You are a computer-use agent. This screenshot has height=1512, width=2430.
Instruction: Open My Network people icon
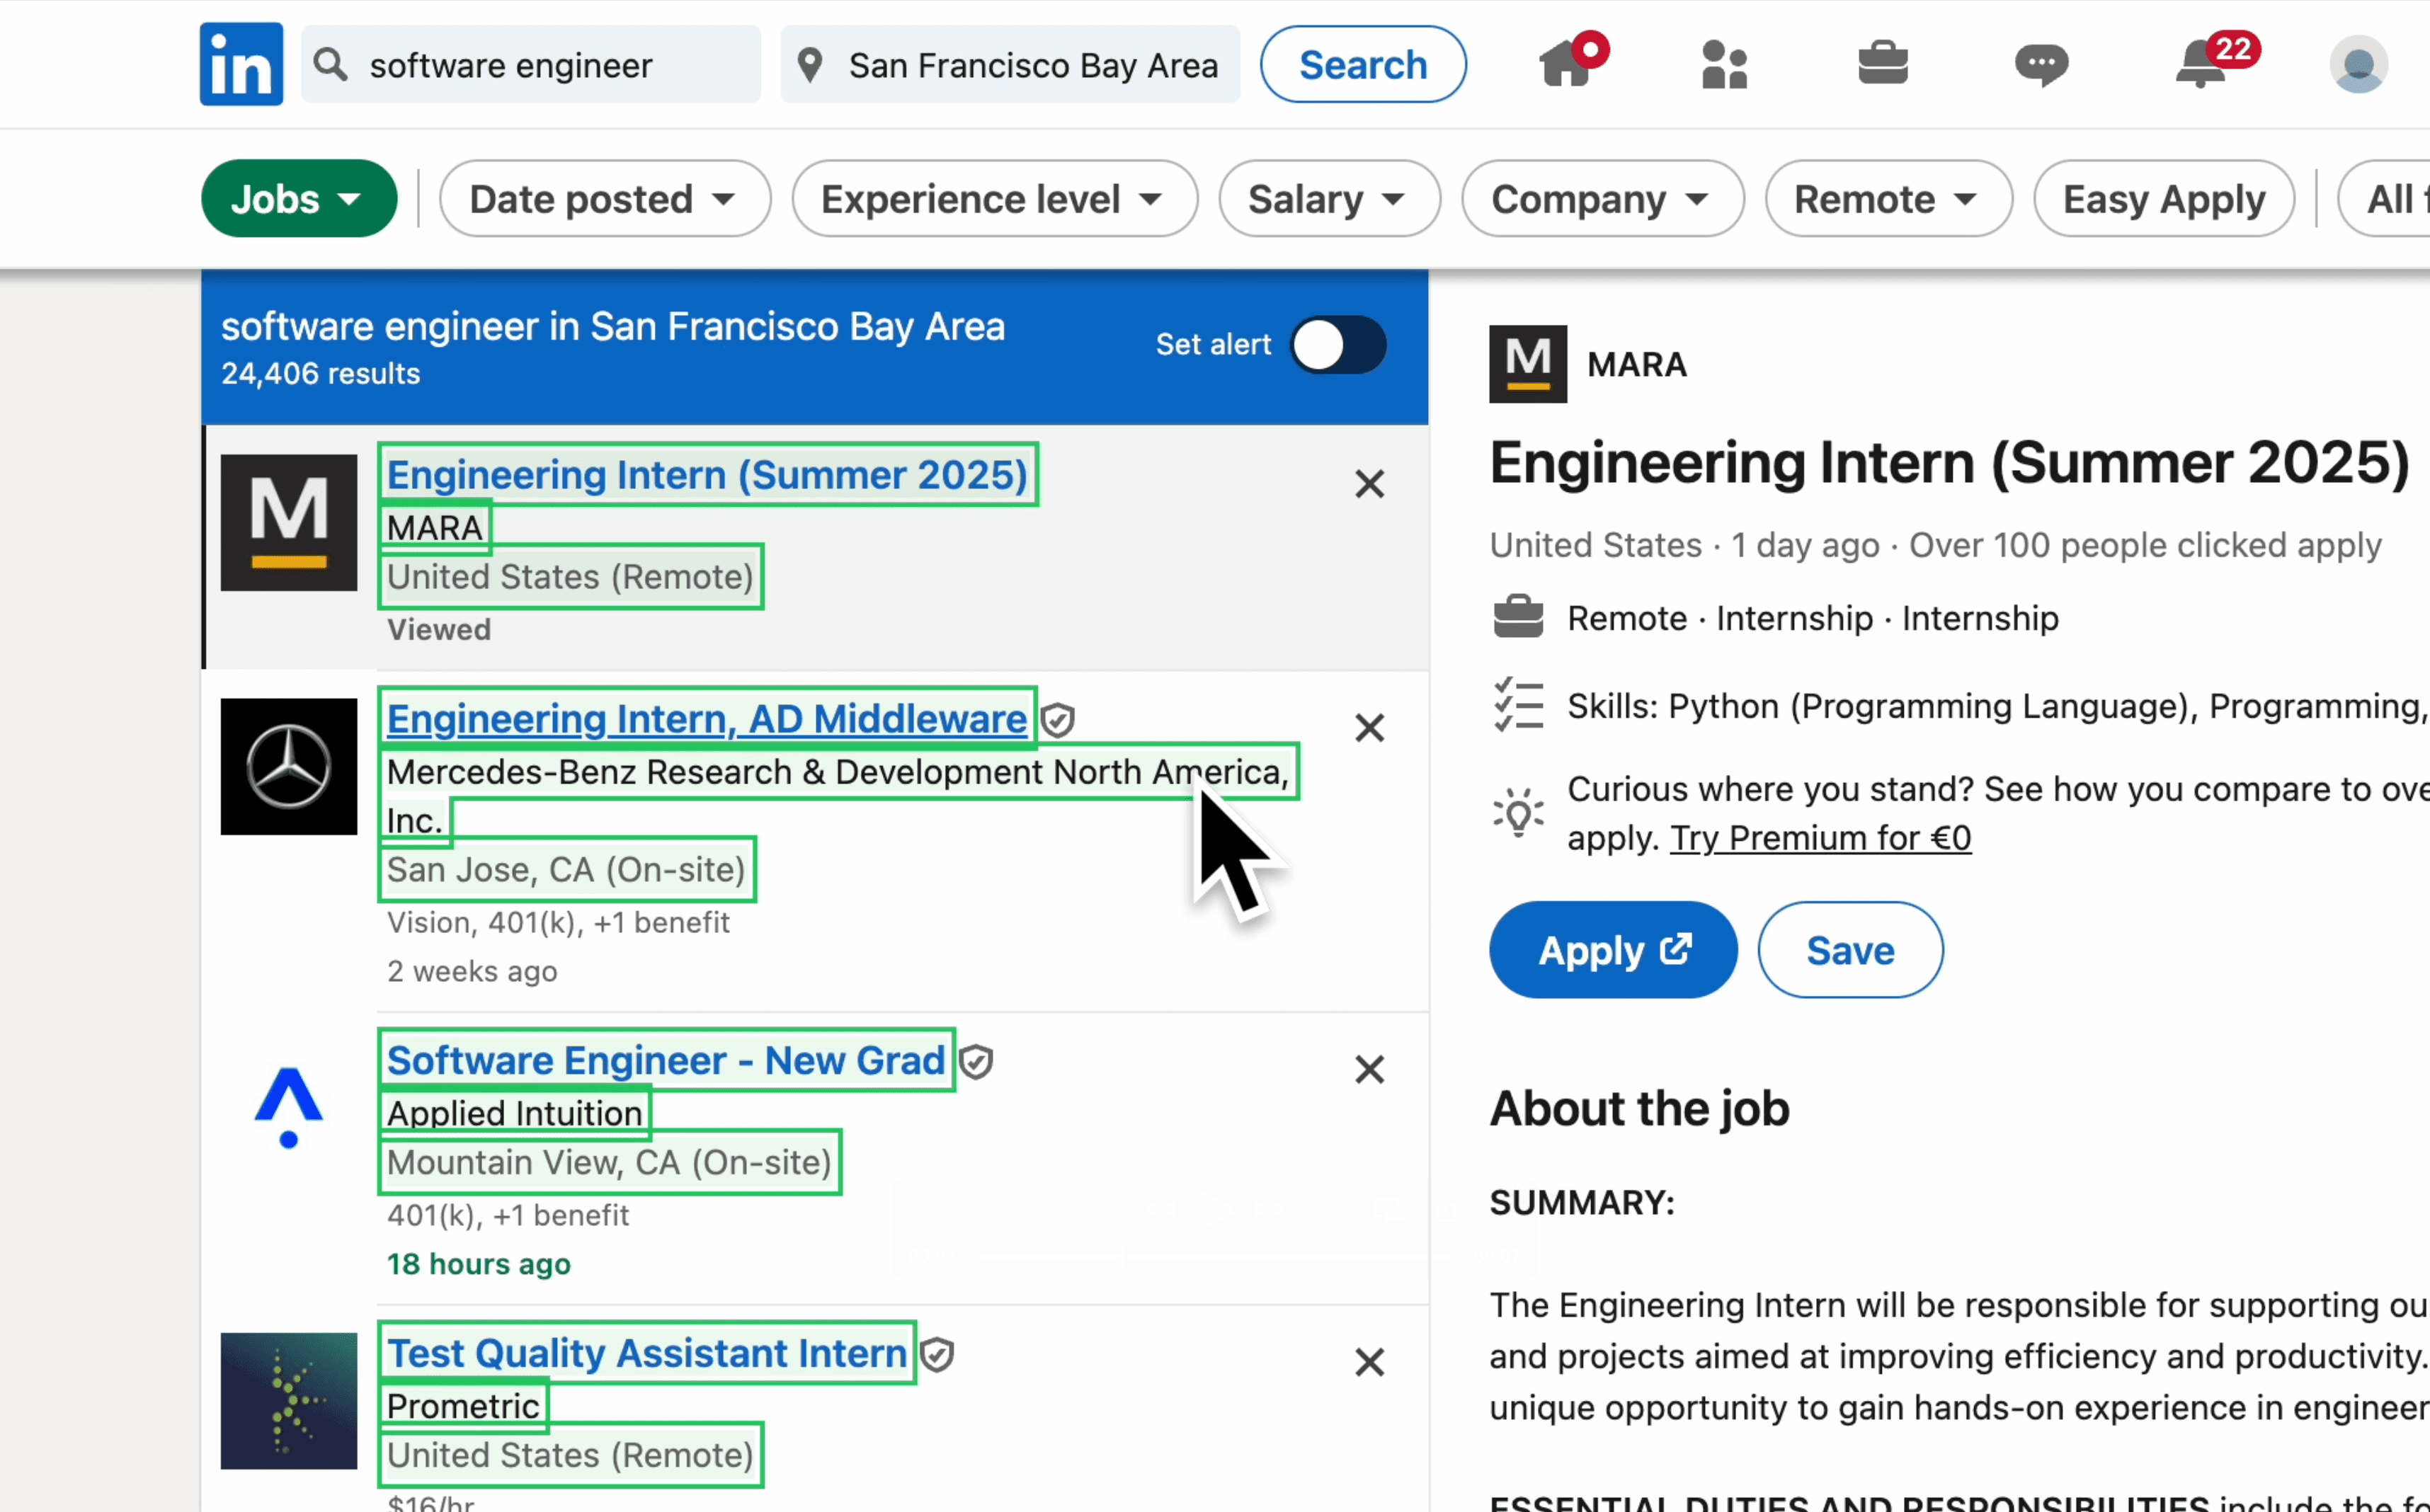(1724, 65)
